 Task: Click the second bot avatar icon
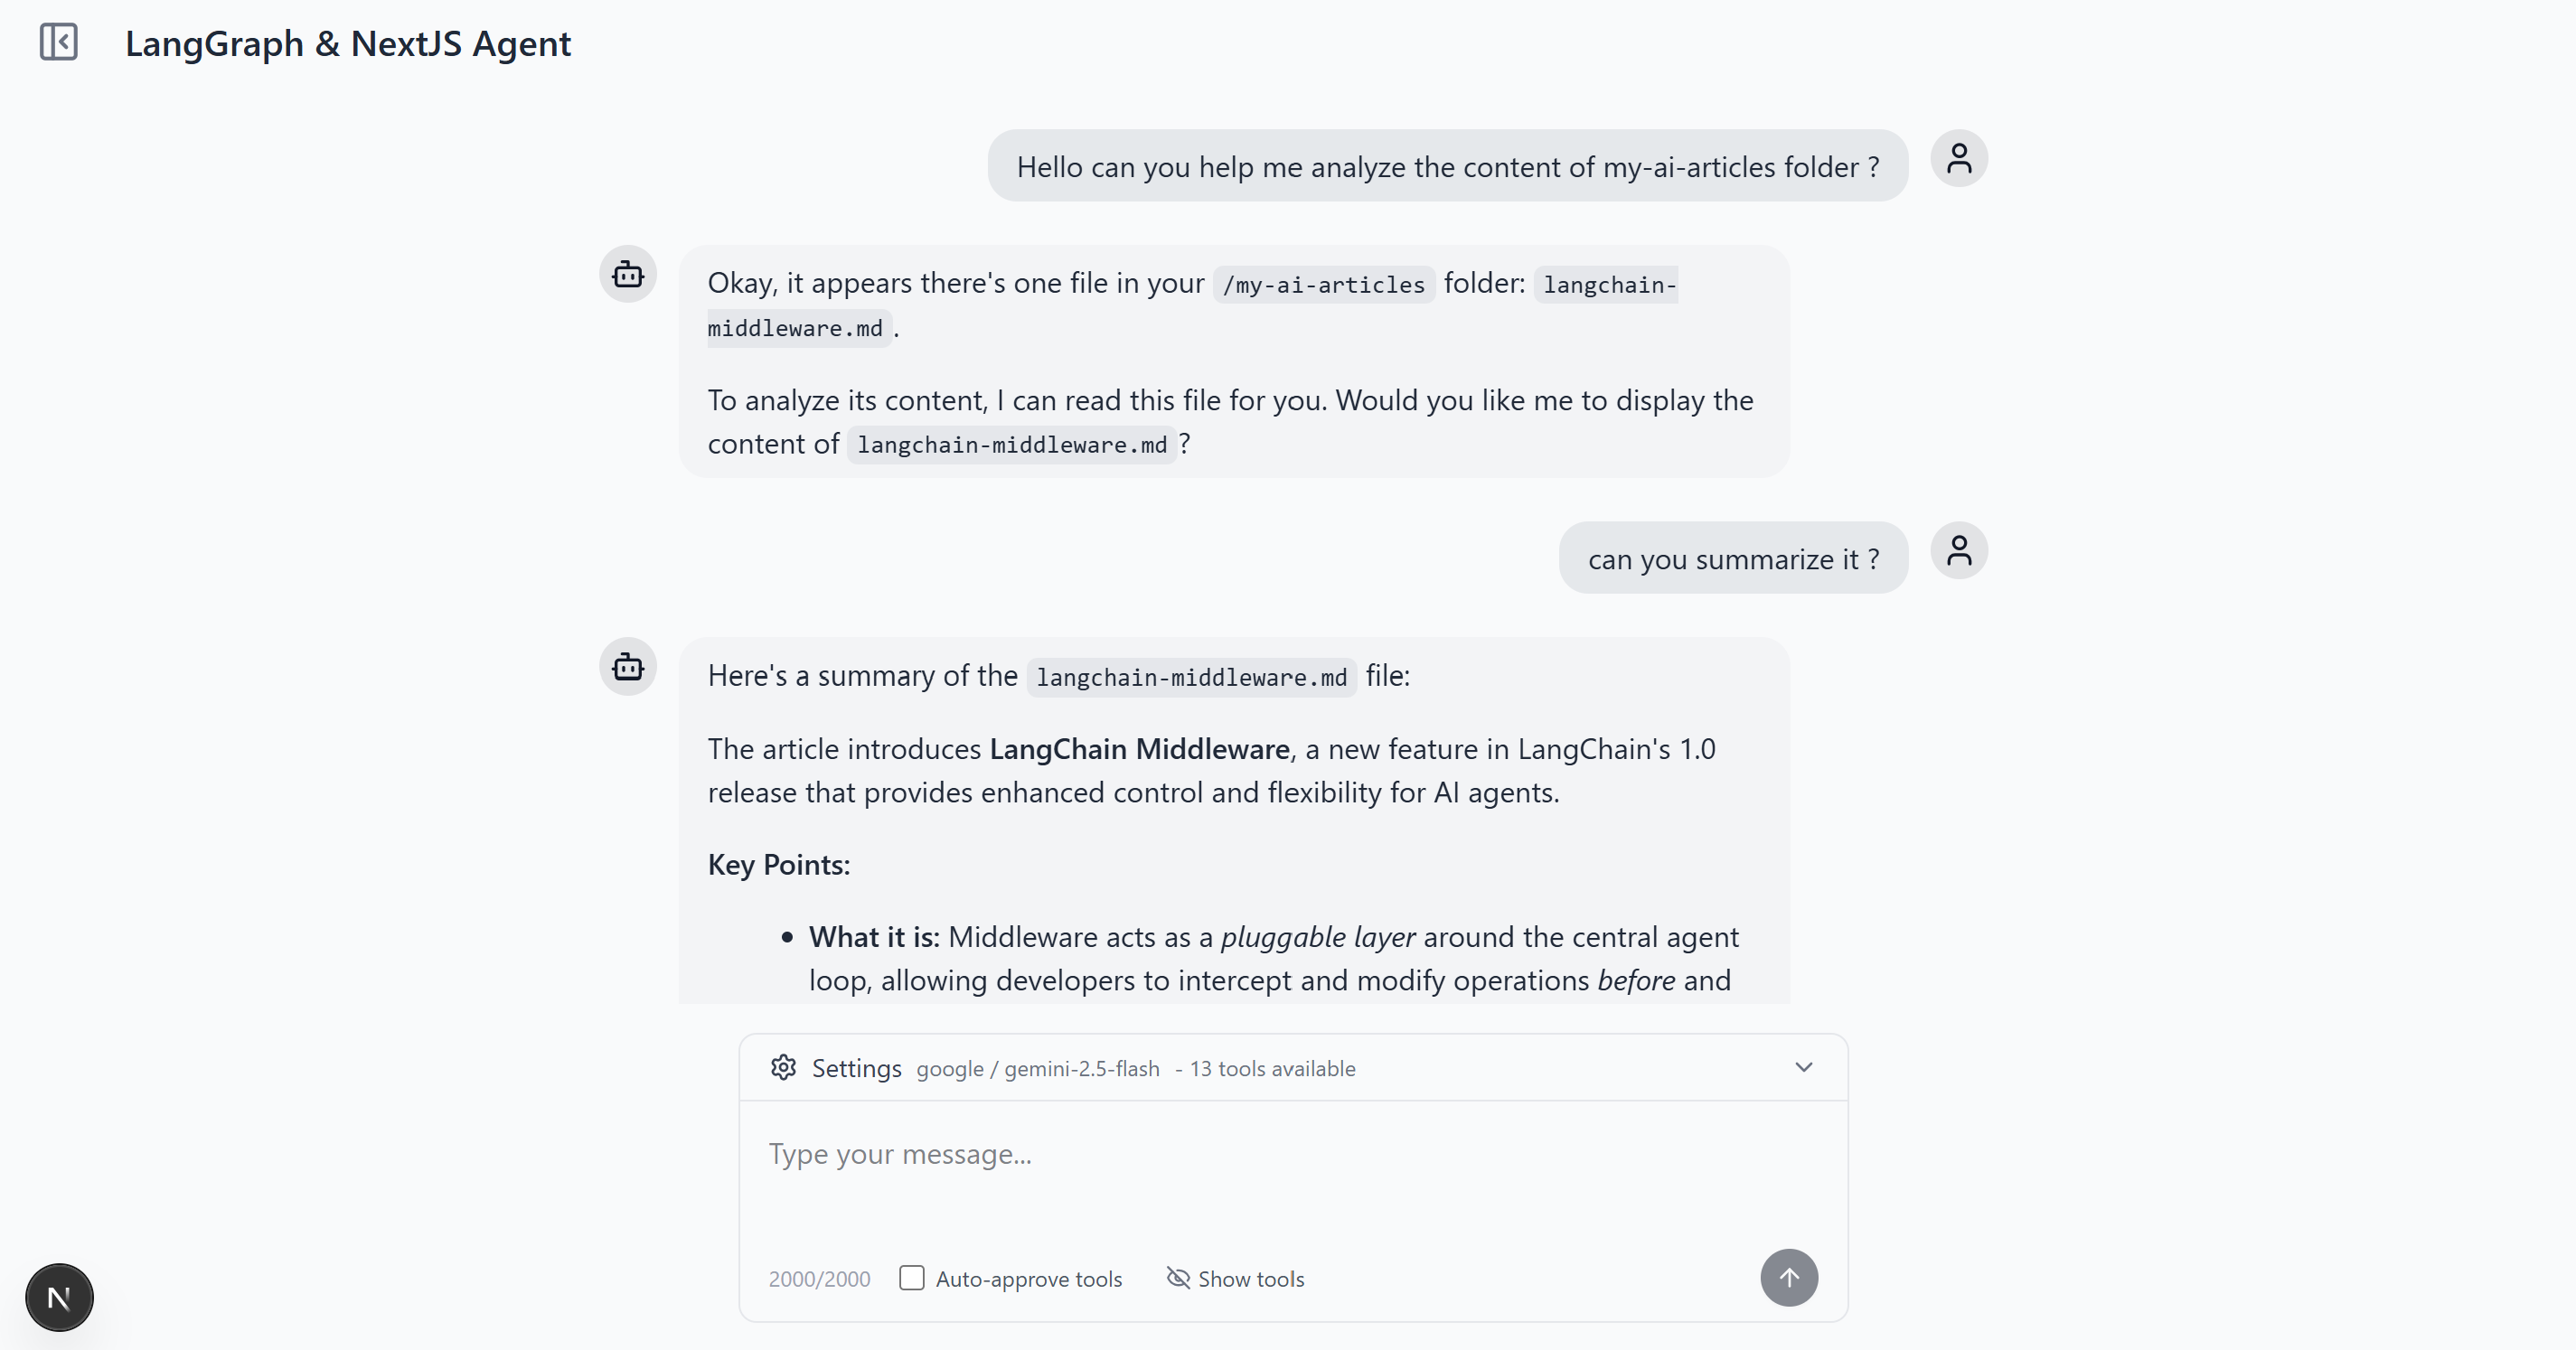pyautogui.click(x=628, y=667)
